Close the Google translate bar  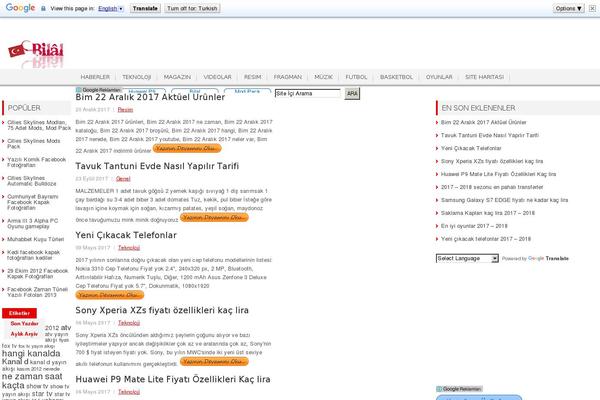pos(592,8)
